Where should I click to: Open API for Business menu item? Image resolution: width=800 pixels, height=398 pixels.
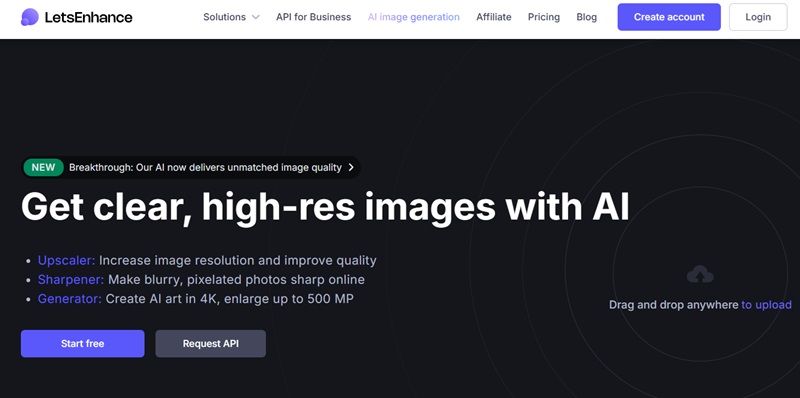(x=313, y=17)
